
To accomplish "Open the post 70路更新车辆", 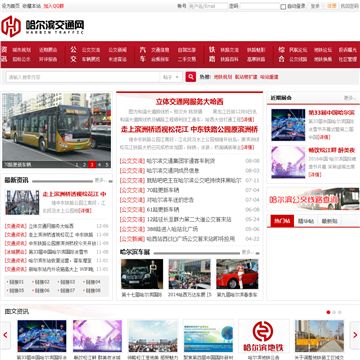I will (x=163, y=190).
